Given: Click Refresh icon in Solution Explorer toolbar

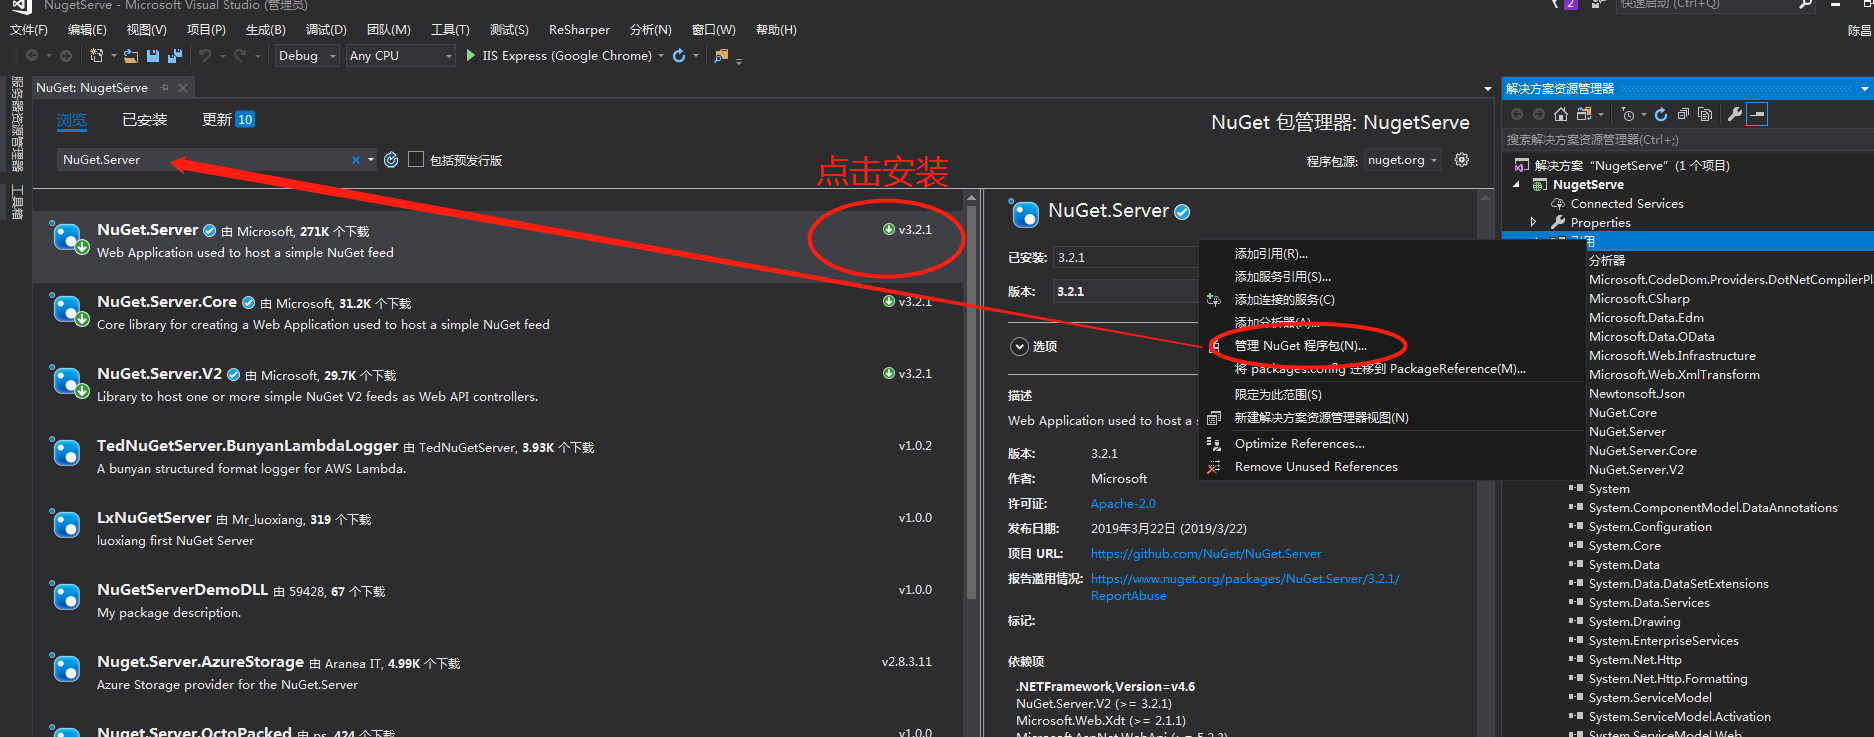Looking at the screenshot, I should [1661, 114].
